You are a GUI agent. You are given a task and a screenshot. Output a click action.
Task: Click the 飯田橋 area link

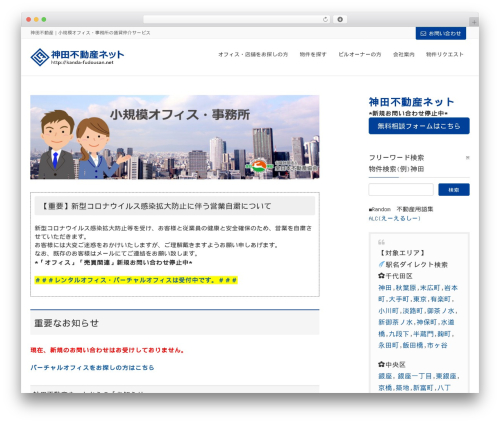(x=412, y=345)
